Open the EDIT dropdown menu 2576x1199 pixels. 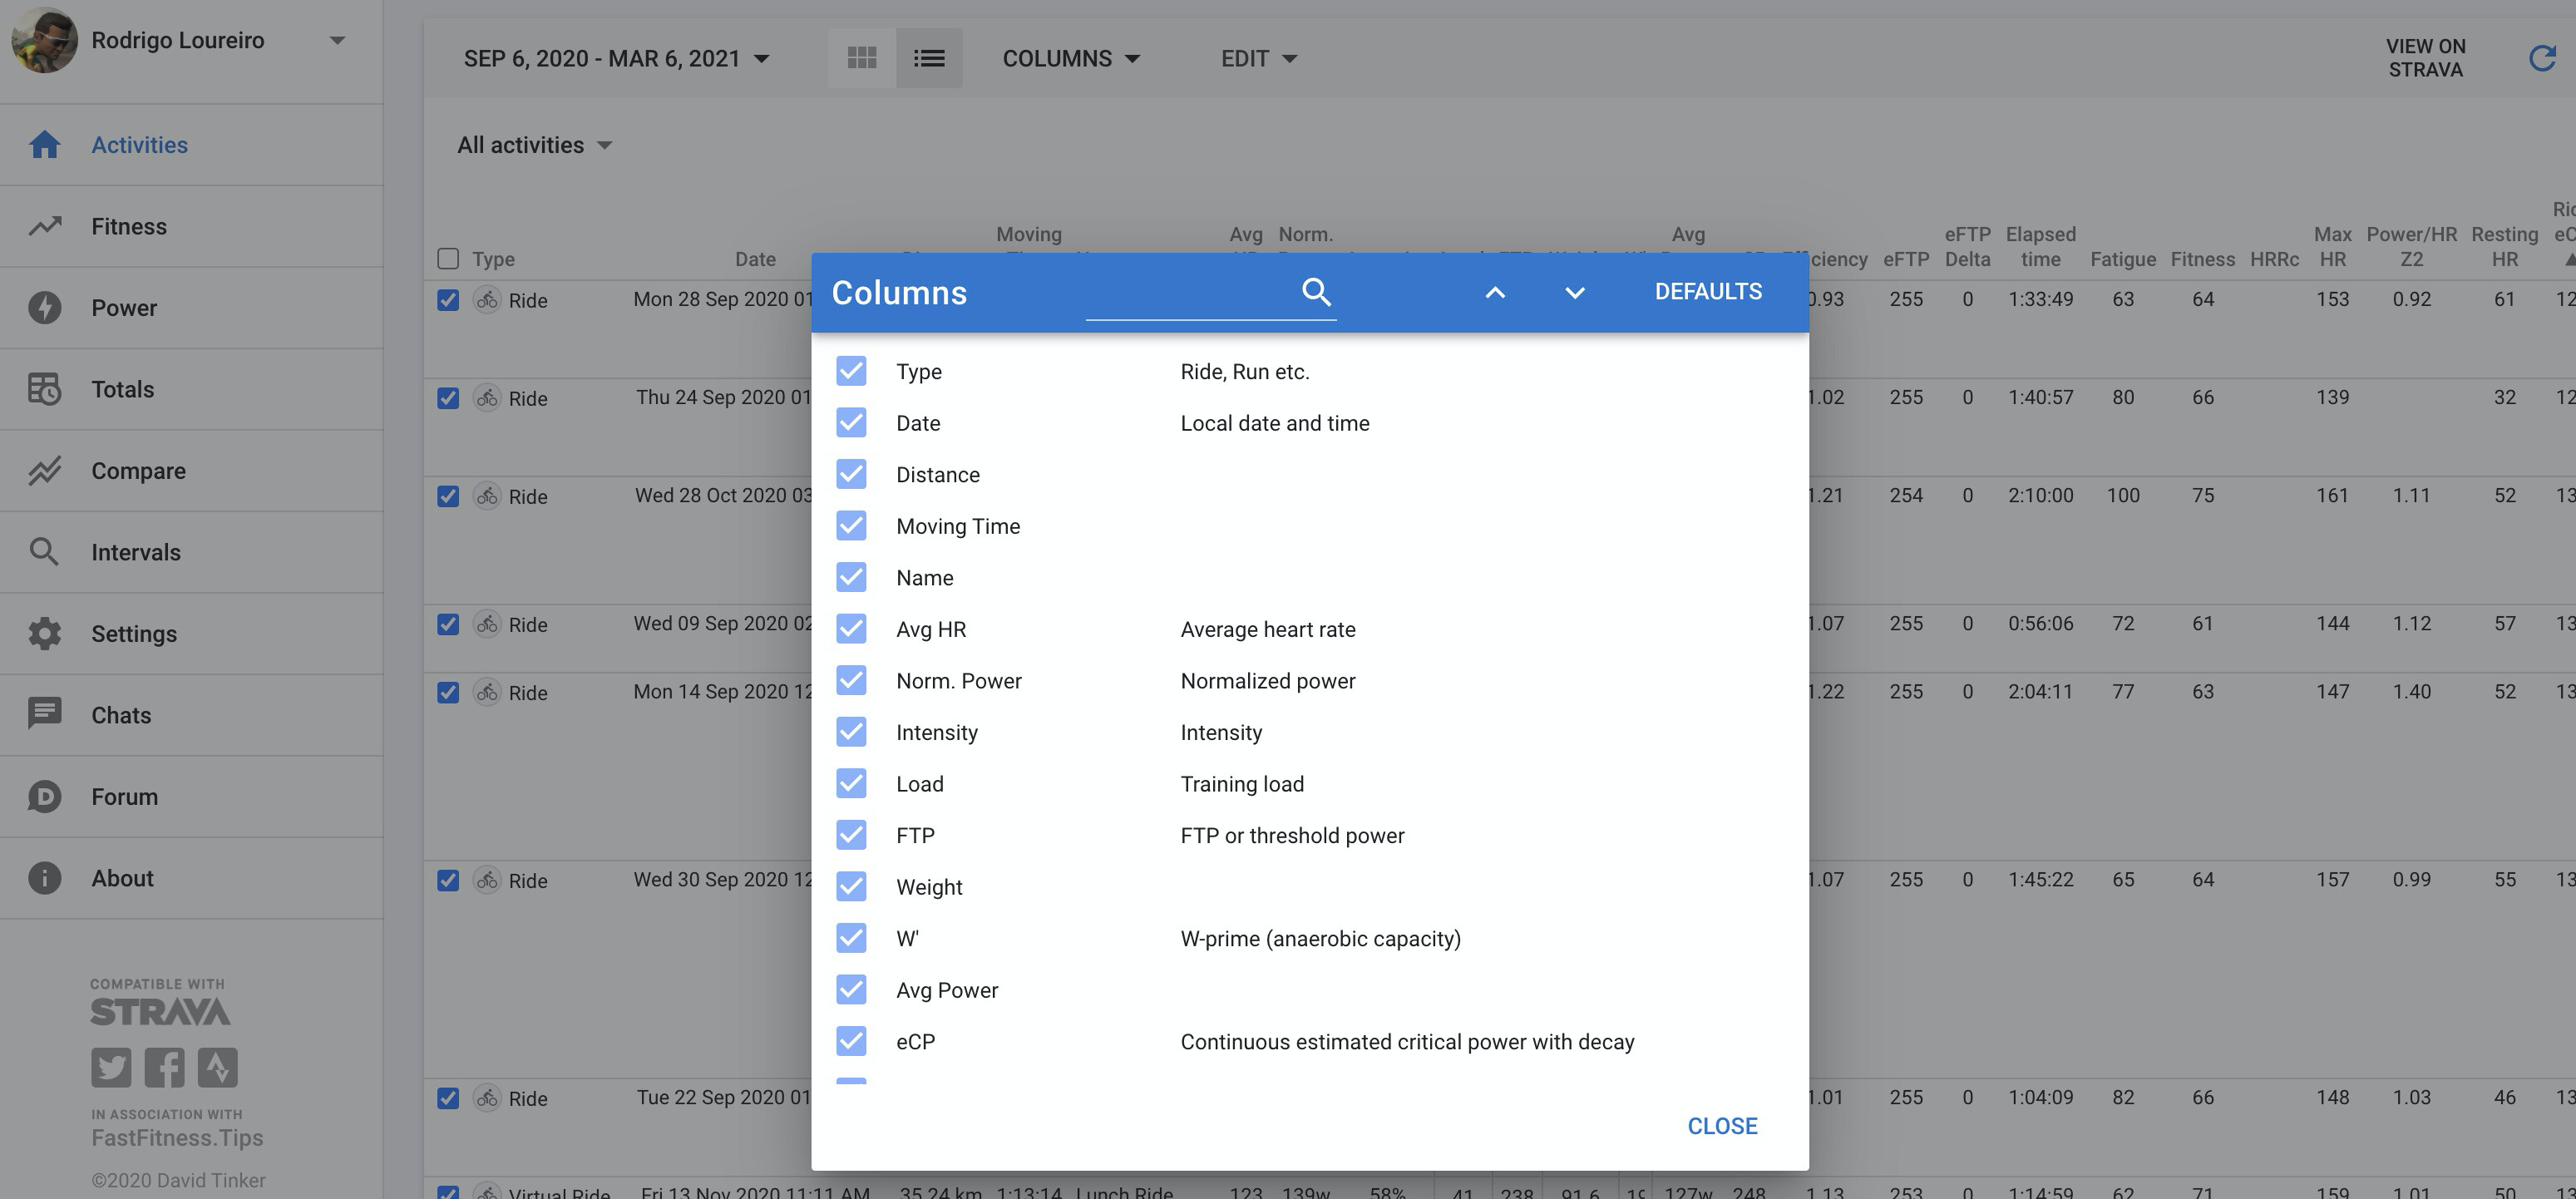(x=1259, y=58)
